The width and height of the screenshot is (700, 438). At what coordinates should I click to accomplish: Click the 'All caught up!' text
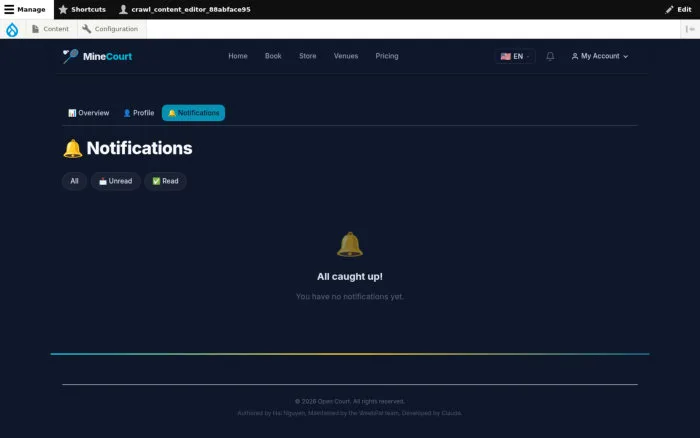tap(350, 277)
